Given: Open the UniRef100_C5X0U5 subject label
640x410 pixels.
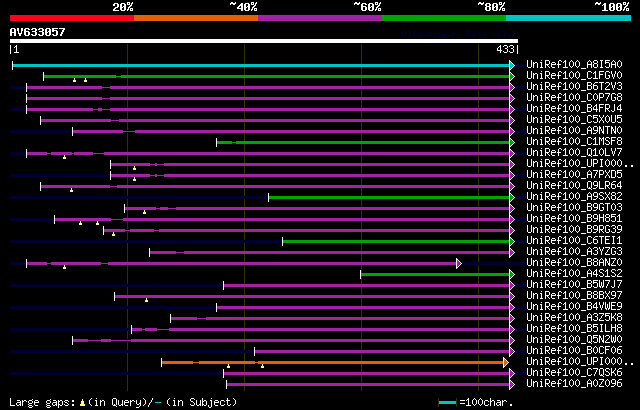Looking at the screenshot, I should pos(574,120).
